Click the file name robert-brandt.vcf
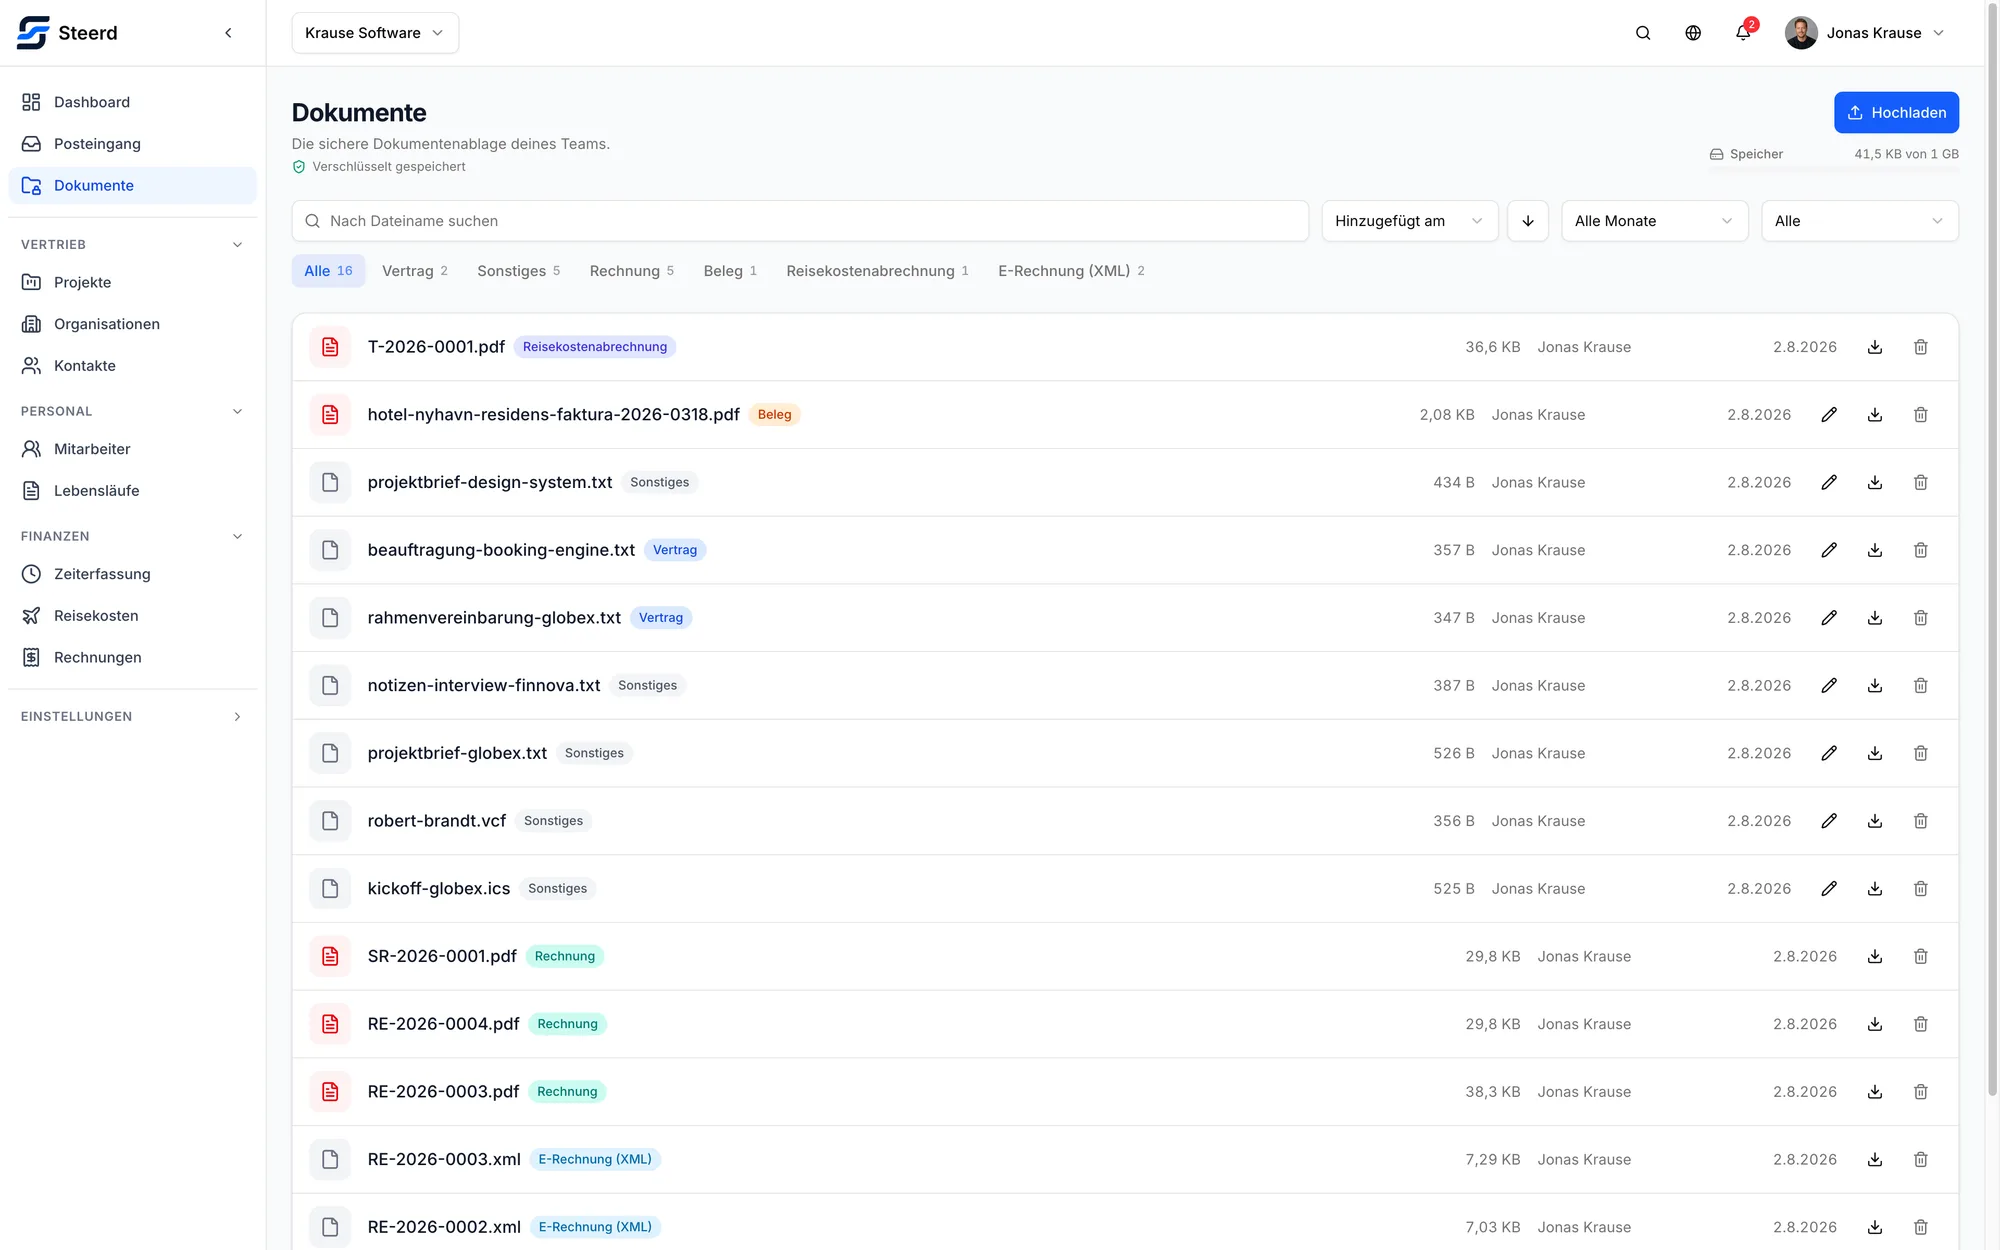The height and width of the screenshot is (1250, 2000). pos(437,821)
